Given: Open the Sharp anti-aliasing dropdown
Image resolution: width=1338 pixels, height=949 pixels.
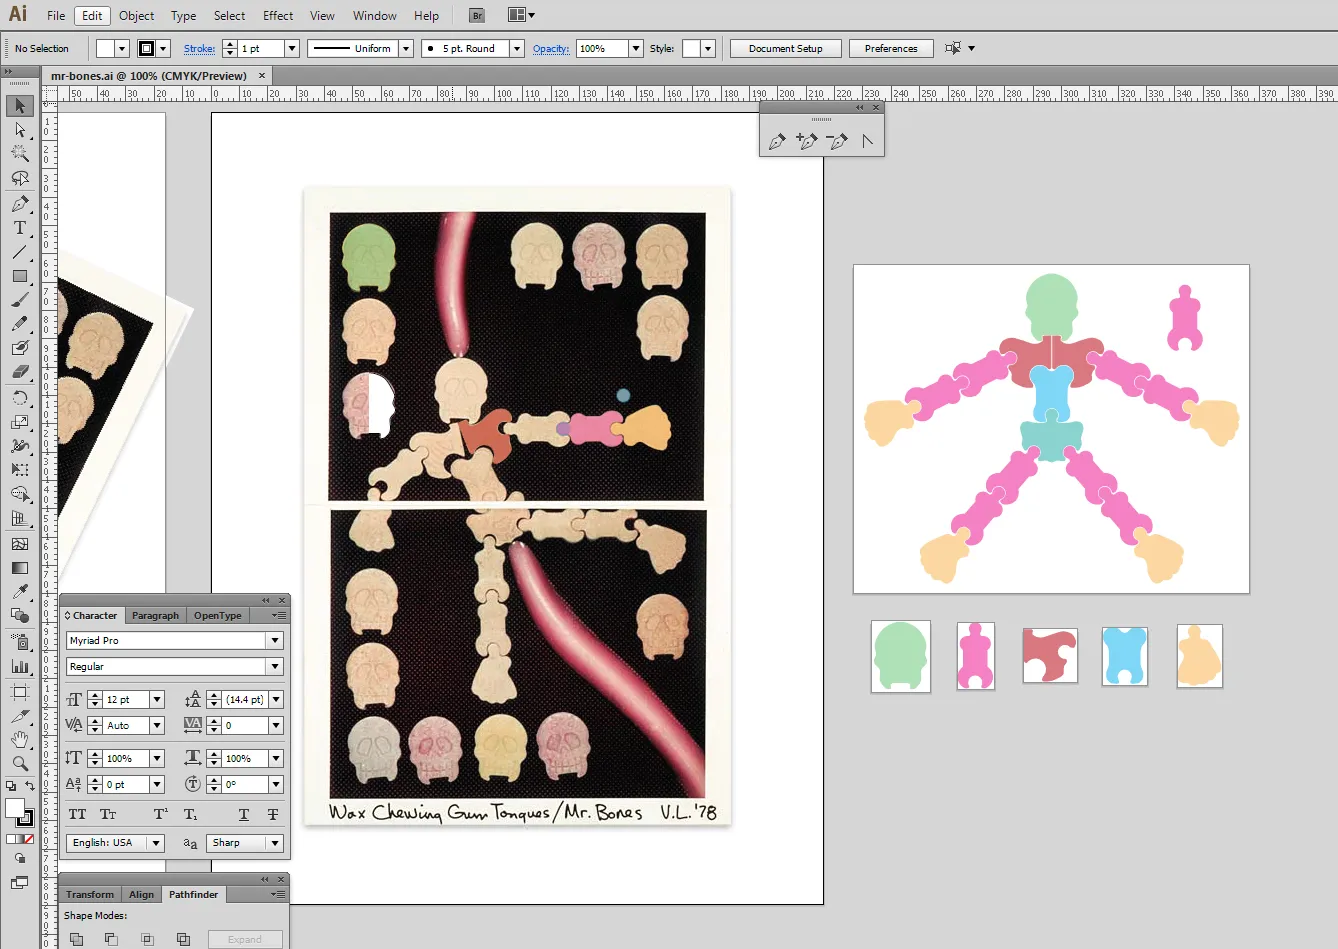Looking at the screenshot, I should click(275, 843).
